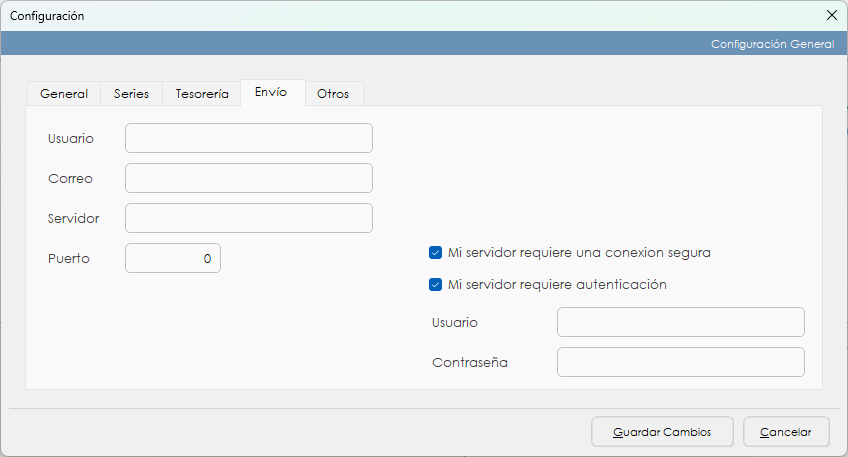Switch to the General tab
Viewport: 848px width, 457px height.
64,93
